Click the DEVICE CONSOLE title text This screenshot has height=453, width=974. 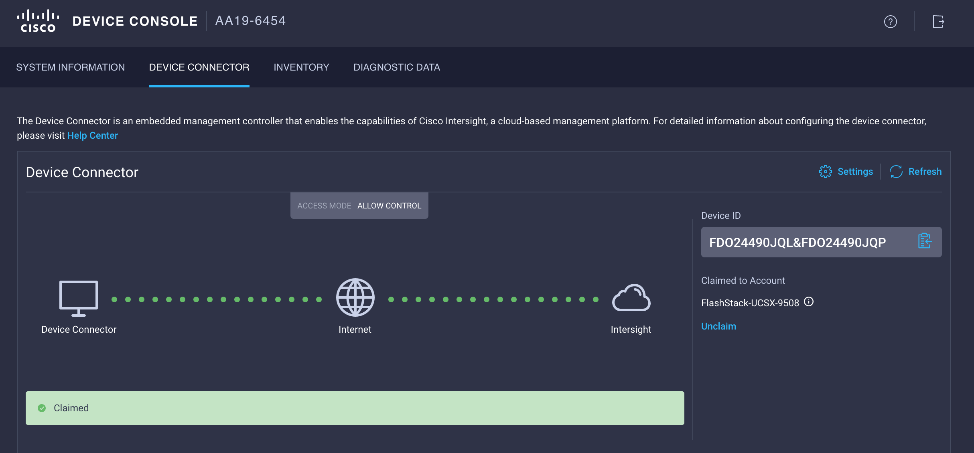tap(135, 21)
